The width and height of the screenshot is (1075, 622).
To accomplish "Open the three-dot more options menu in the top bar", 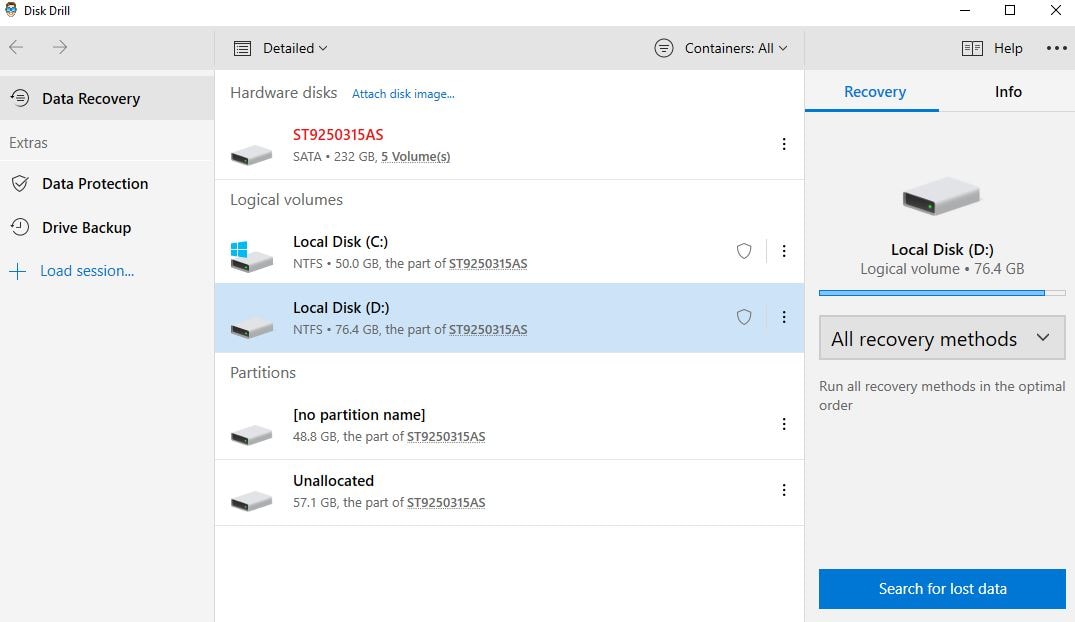I will [1056, 48].
